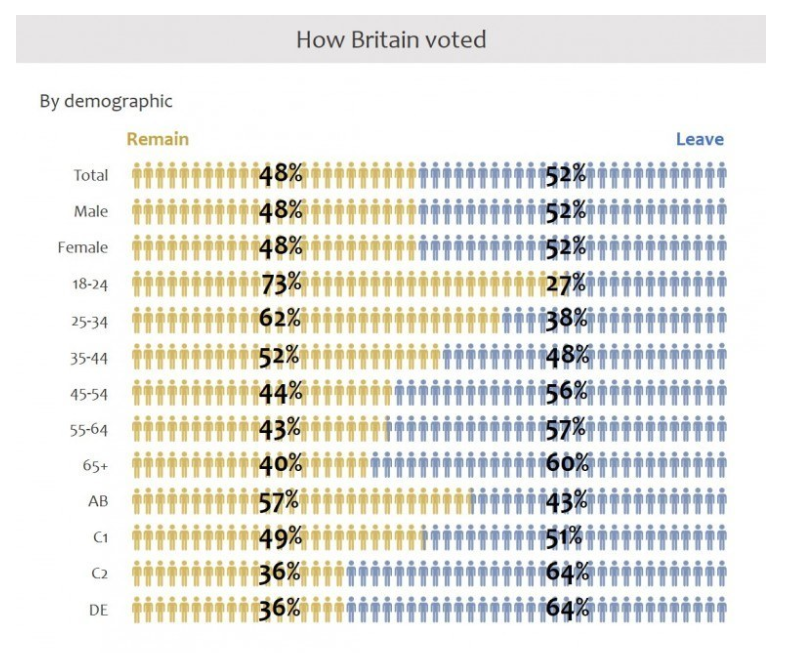The height and width of the screenshot is (653, 787).
Task: Click the 62% Remain figure
Action: point(280,319)
